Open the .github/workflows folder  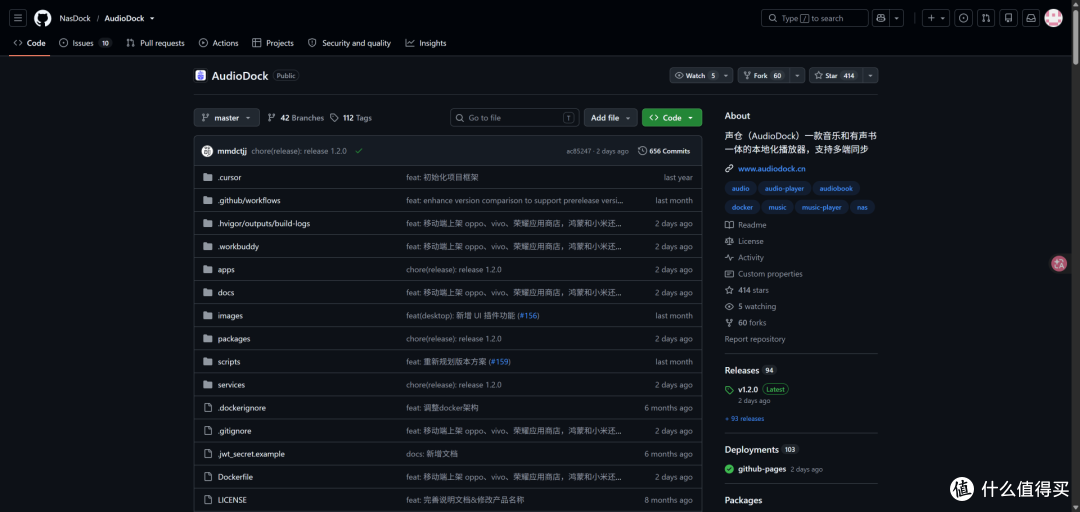coord(249,201)
